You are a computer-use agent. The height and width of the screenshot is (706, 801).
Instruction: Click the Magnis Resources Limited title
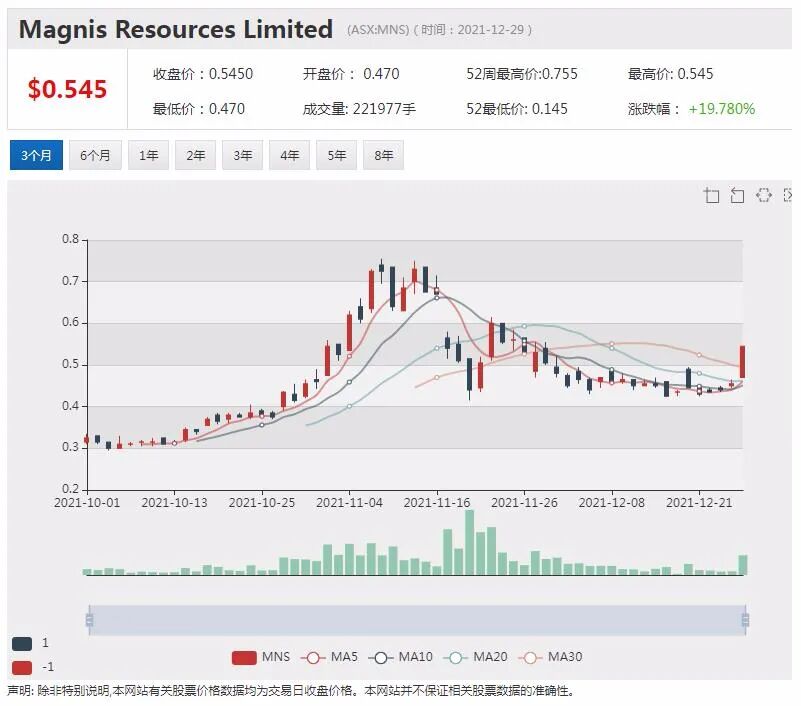[x=176, y=29]
